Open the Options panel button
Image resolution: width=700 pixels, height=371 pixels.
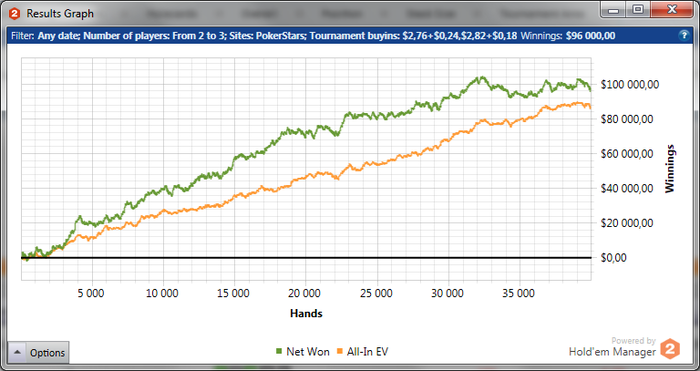(x=38, y=352)
